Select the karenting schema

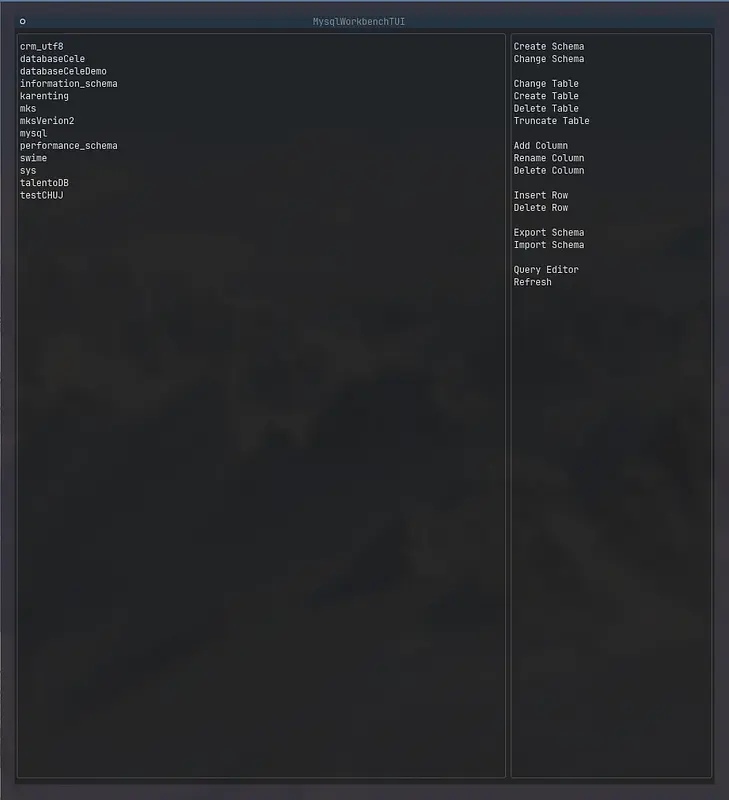point(44,96)
